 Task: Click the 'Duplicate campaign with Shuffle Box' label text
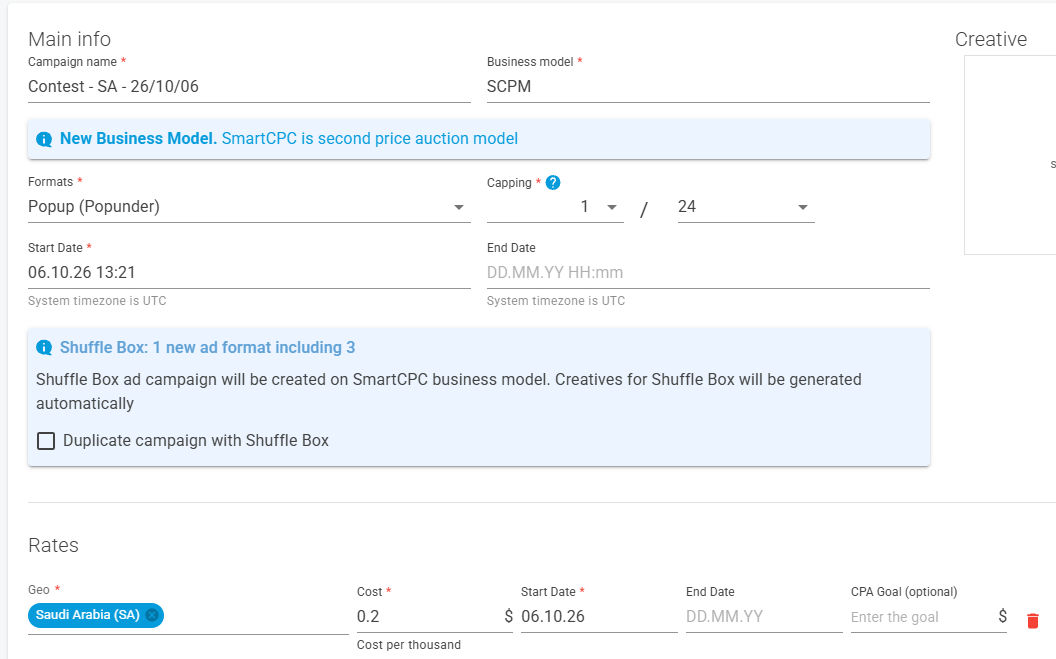196,441
